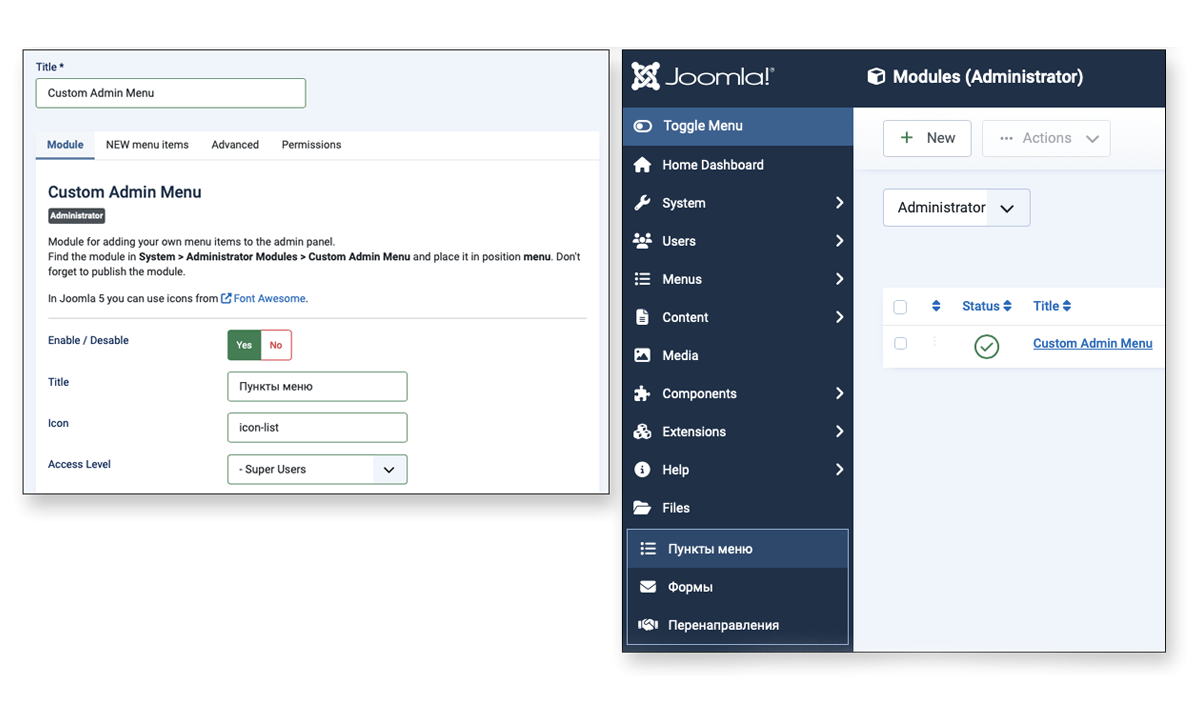The width and height of the screenshot is (1200, 723).
Task: Click the System wrench icon
Action: 643,203
